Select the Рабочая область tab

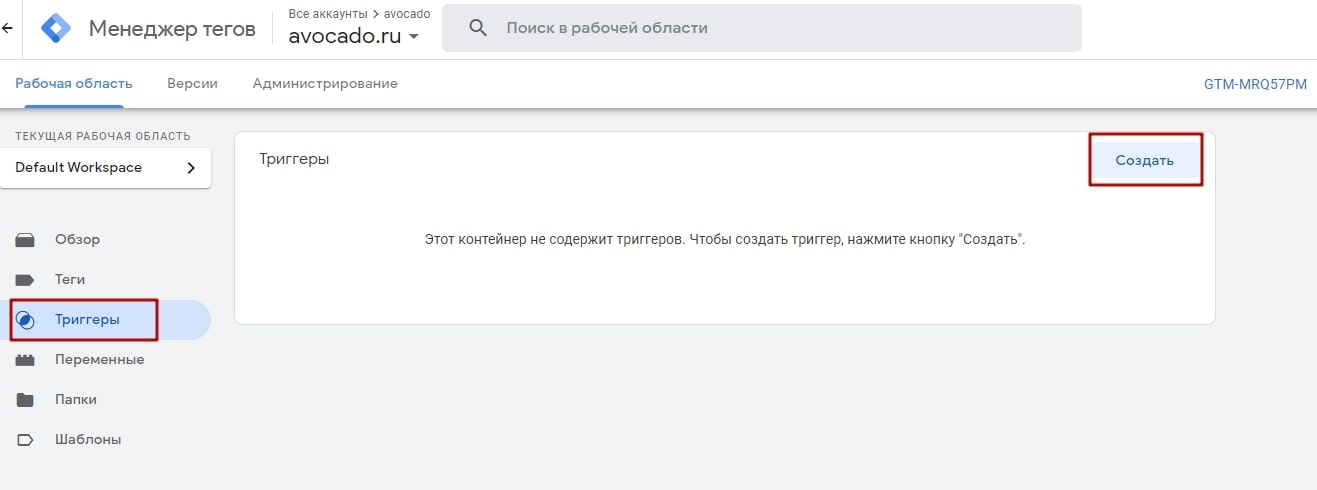tap(74, 84)
